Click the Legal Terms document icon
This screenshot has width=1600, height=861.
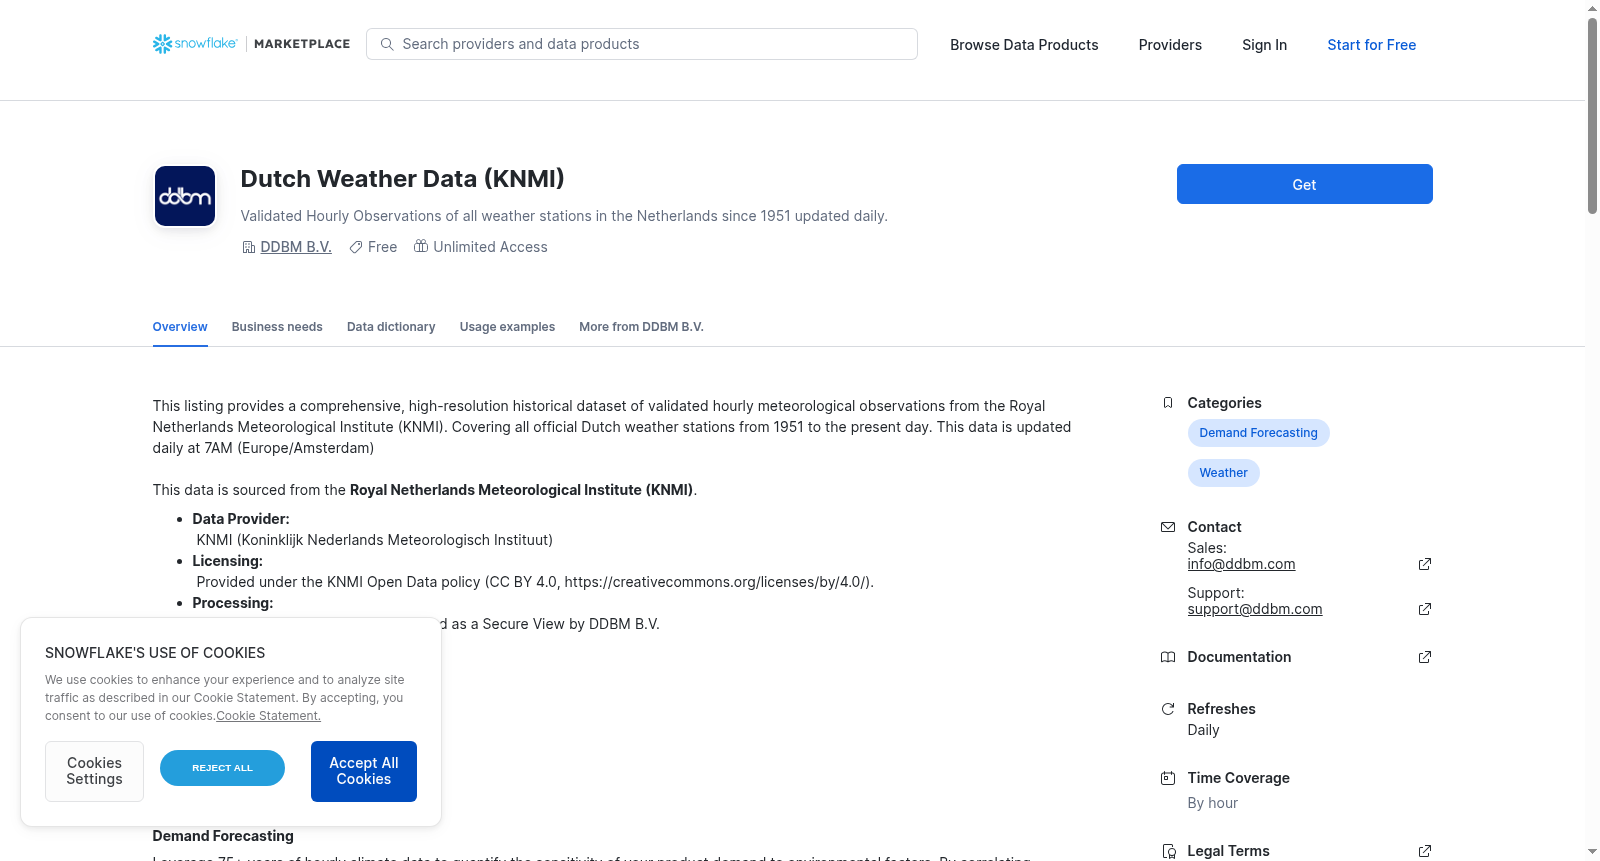(1168, 851)
